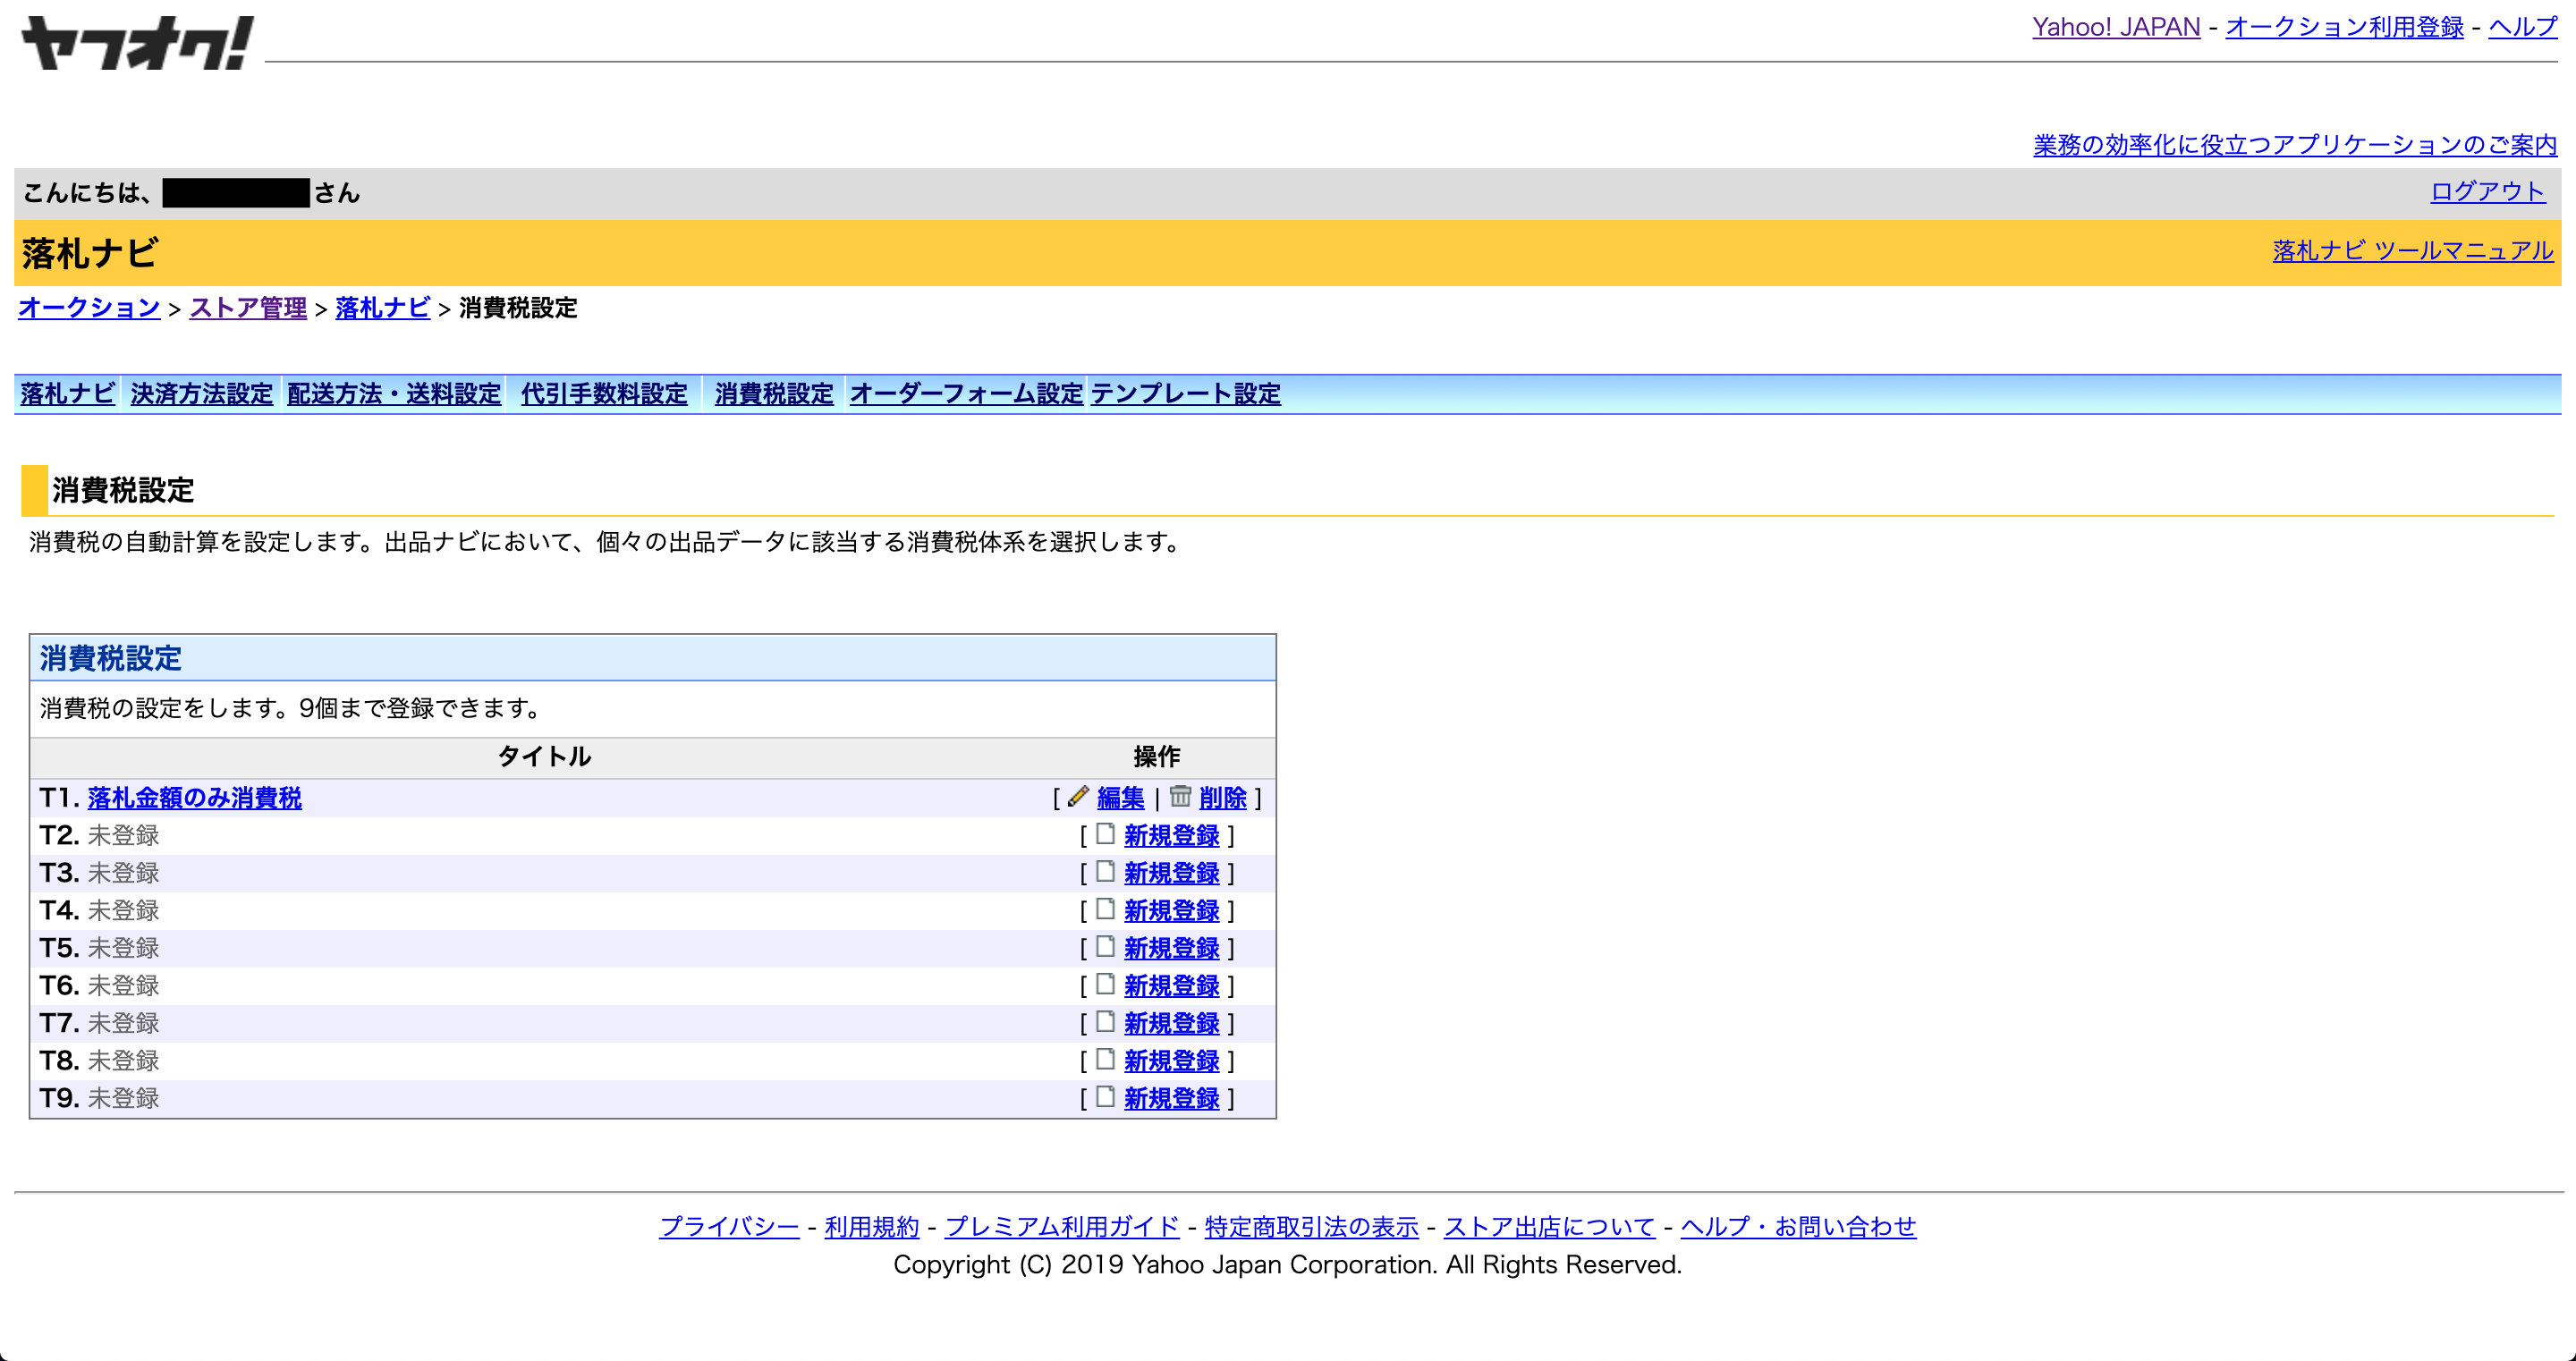Screen dimensions: 2576x1361
Task: Open the 利用規約 footer link
Action: pyautogui.click(x=871, y=1226)
